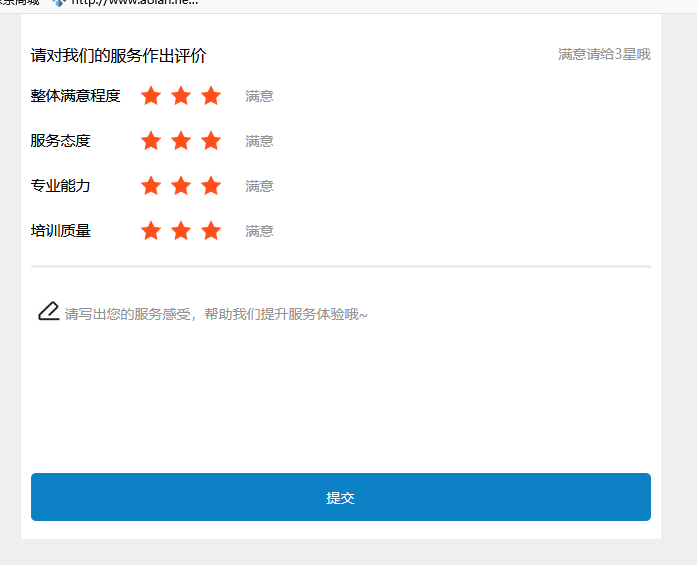This screenshot has height=565, width=697.
Task: Give 专业能力 the third star
Action: (x=211, y=186)
